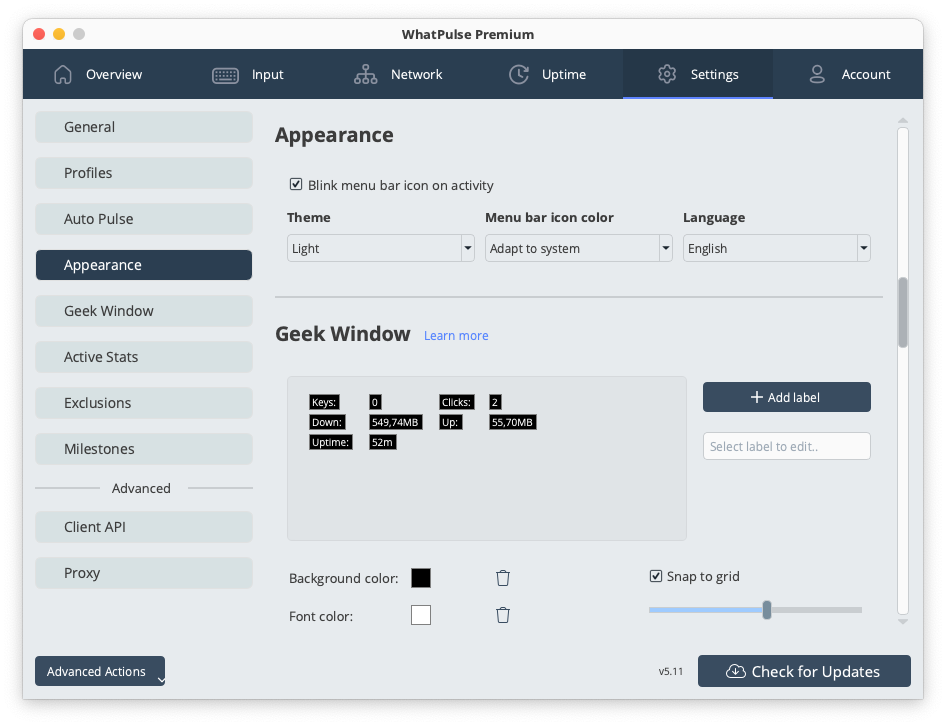This screenshot has width=946, height=726.
Task: Click the Learn more link
Action: (456, 335)
